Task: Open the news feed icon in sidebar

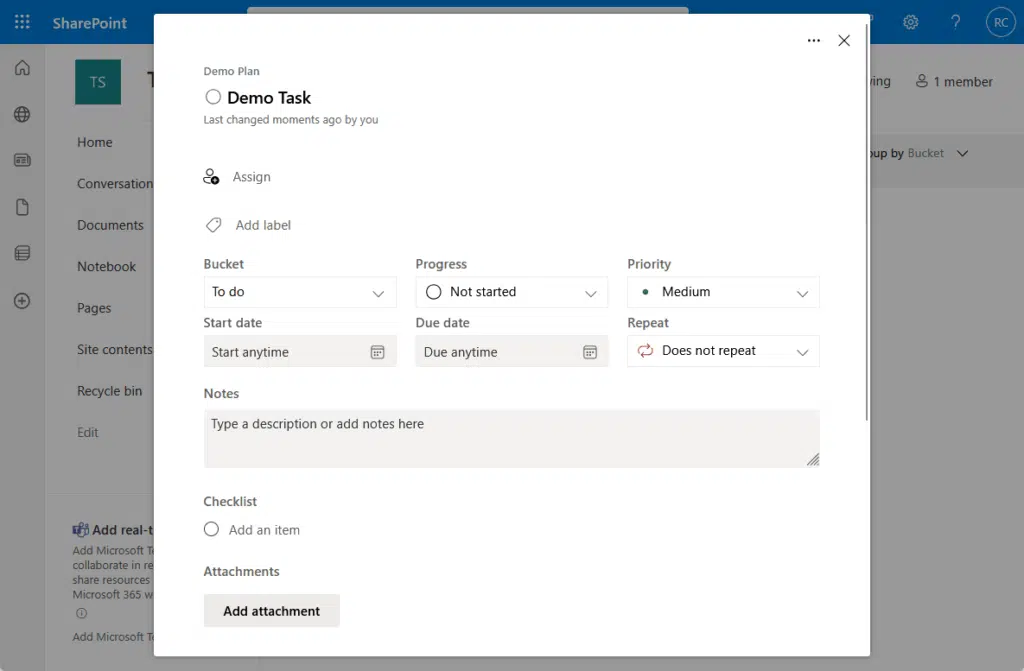Action: tap(22, 160)
